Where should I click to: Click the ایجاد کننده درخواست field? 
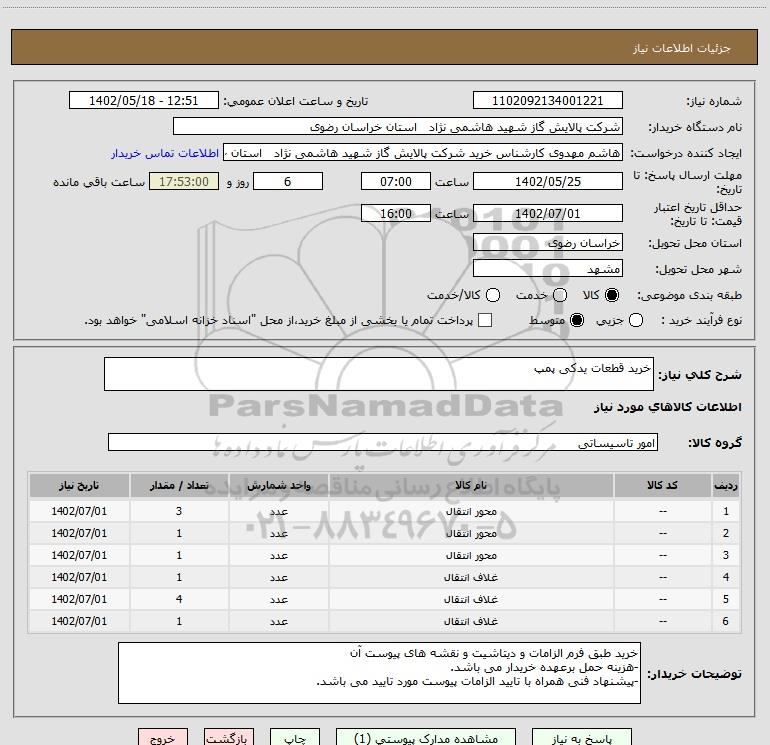coord(423,153)
